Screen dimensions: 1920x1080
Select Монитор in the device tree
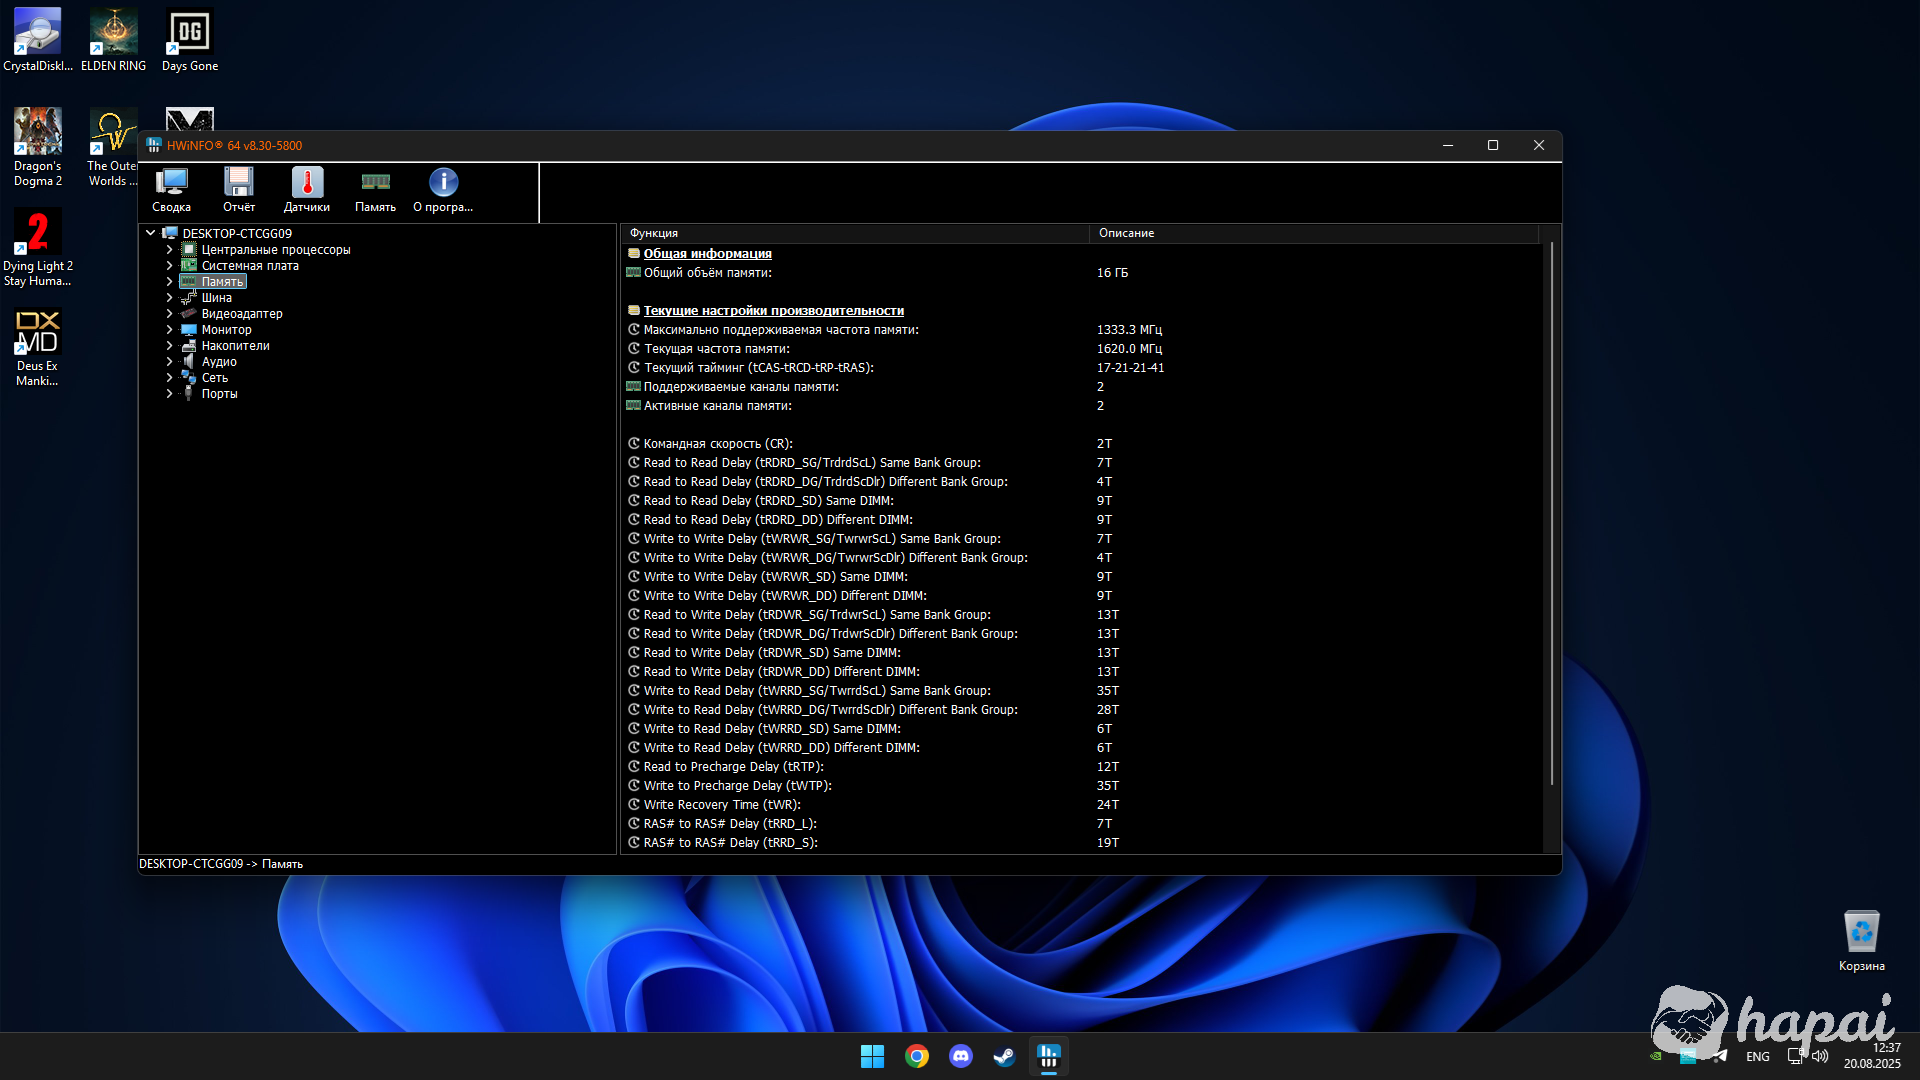(226, 330)
